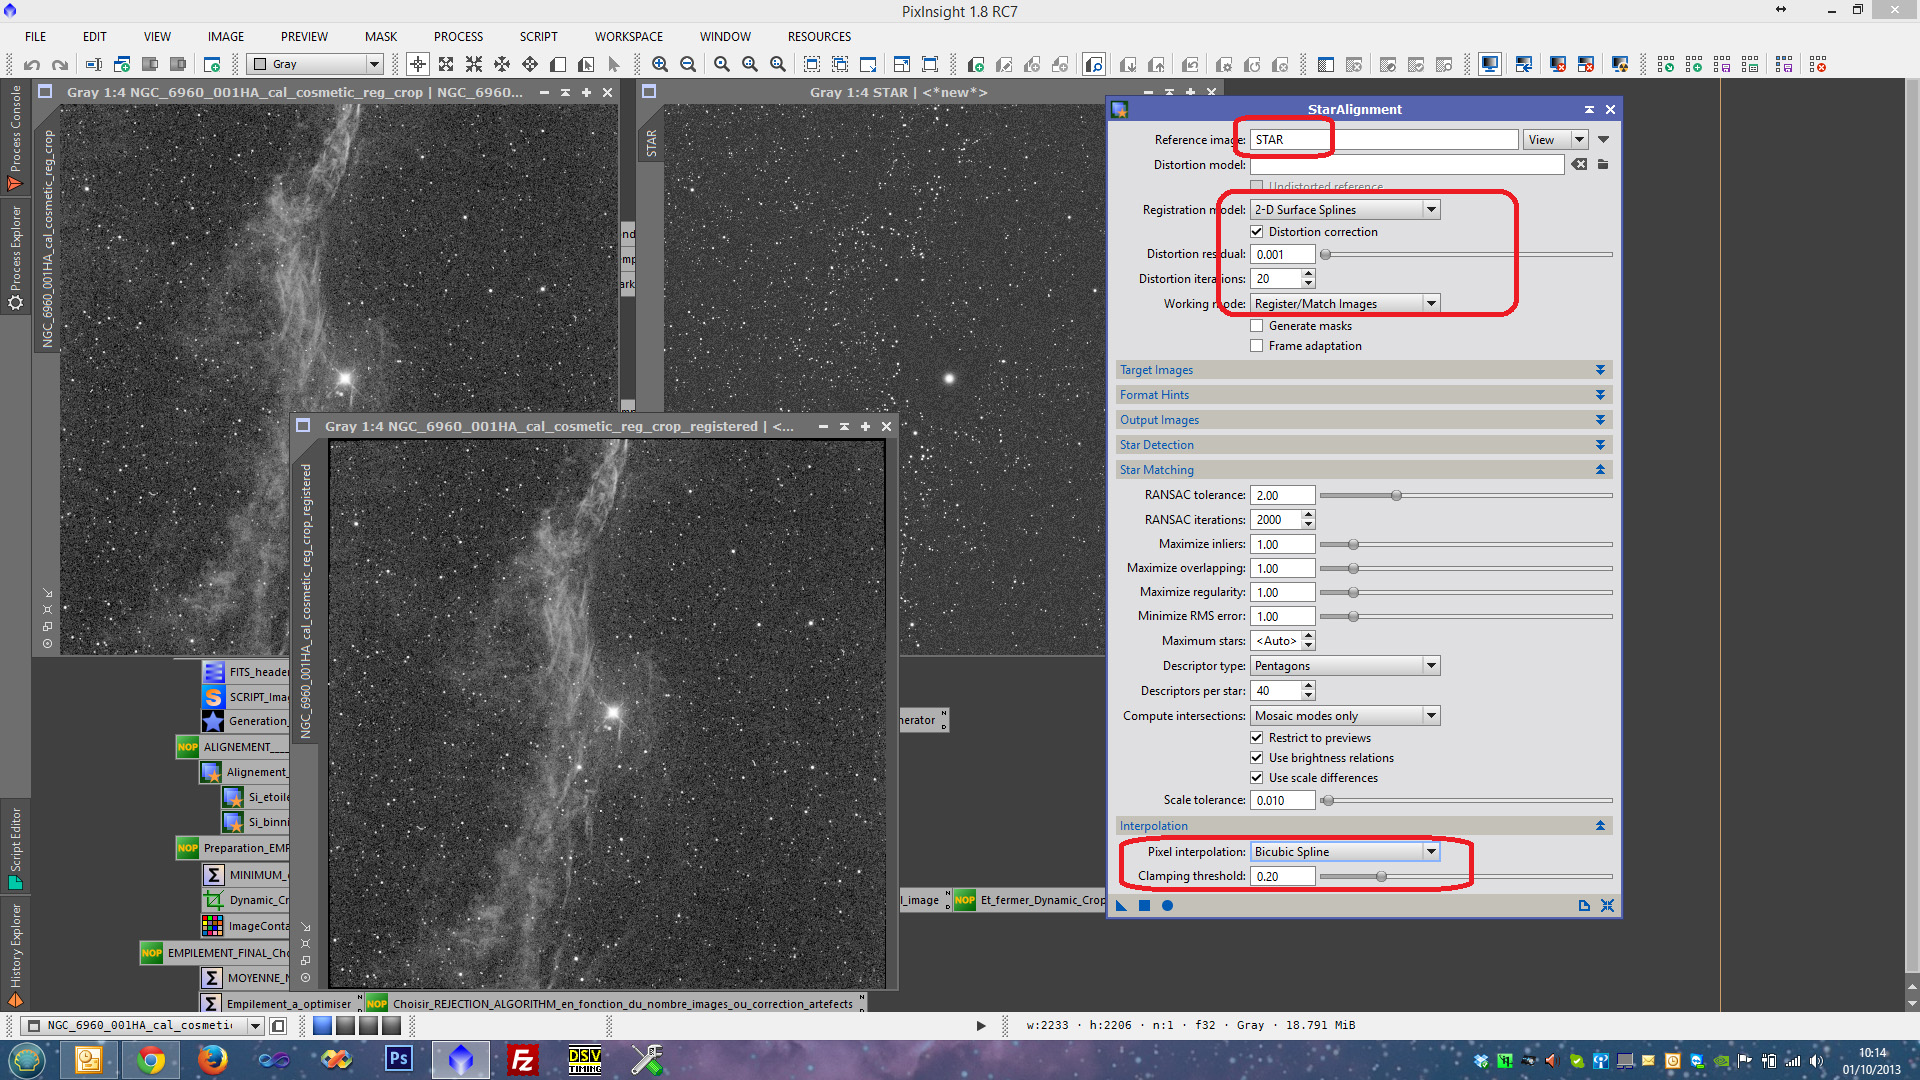The height and width of the screenshot is (1080, 1920).
Task: Click the Zoom In magnifier toolbar icon
Action: 660,65
